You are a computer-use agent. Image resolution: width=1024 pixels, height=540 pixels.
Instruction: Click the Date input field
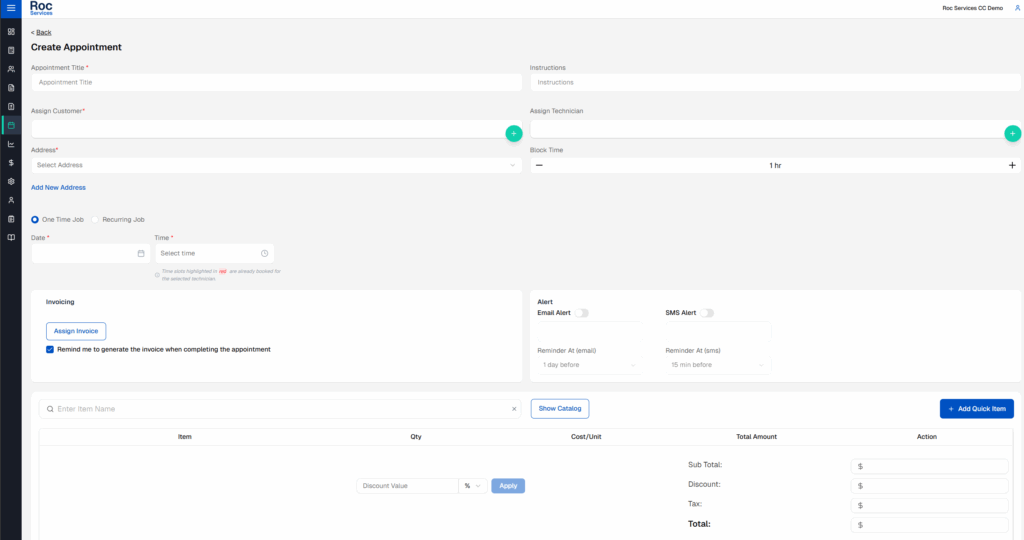click(x=90, y=253)
